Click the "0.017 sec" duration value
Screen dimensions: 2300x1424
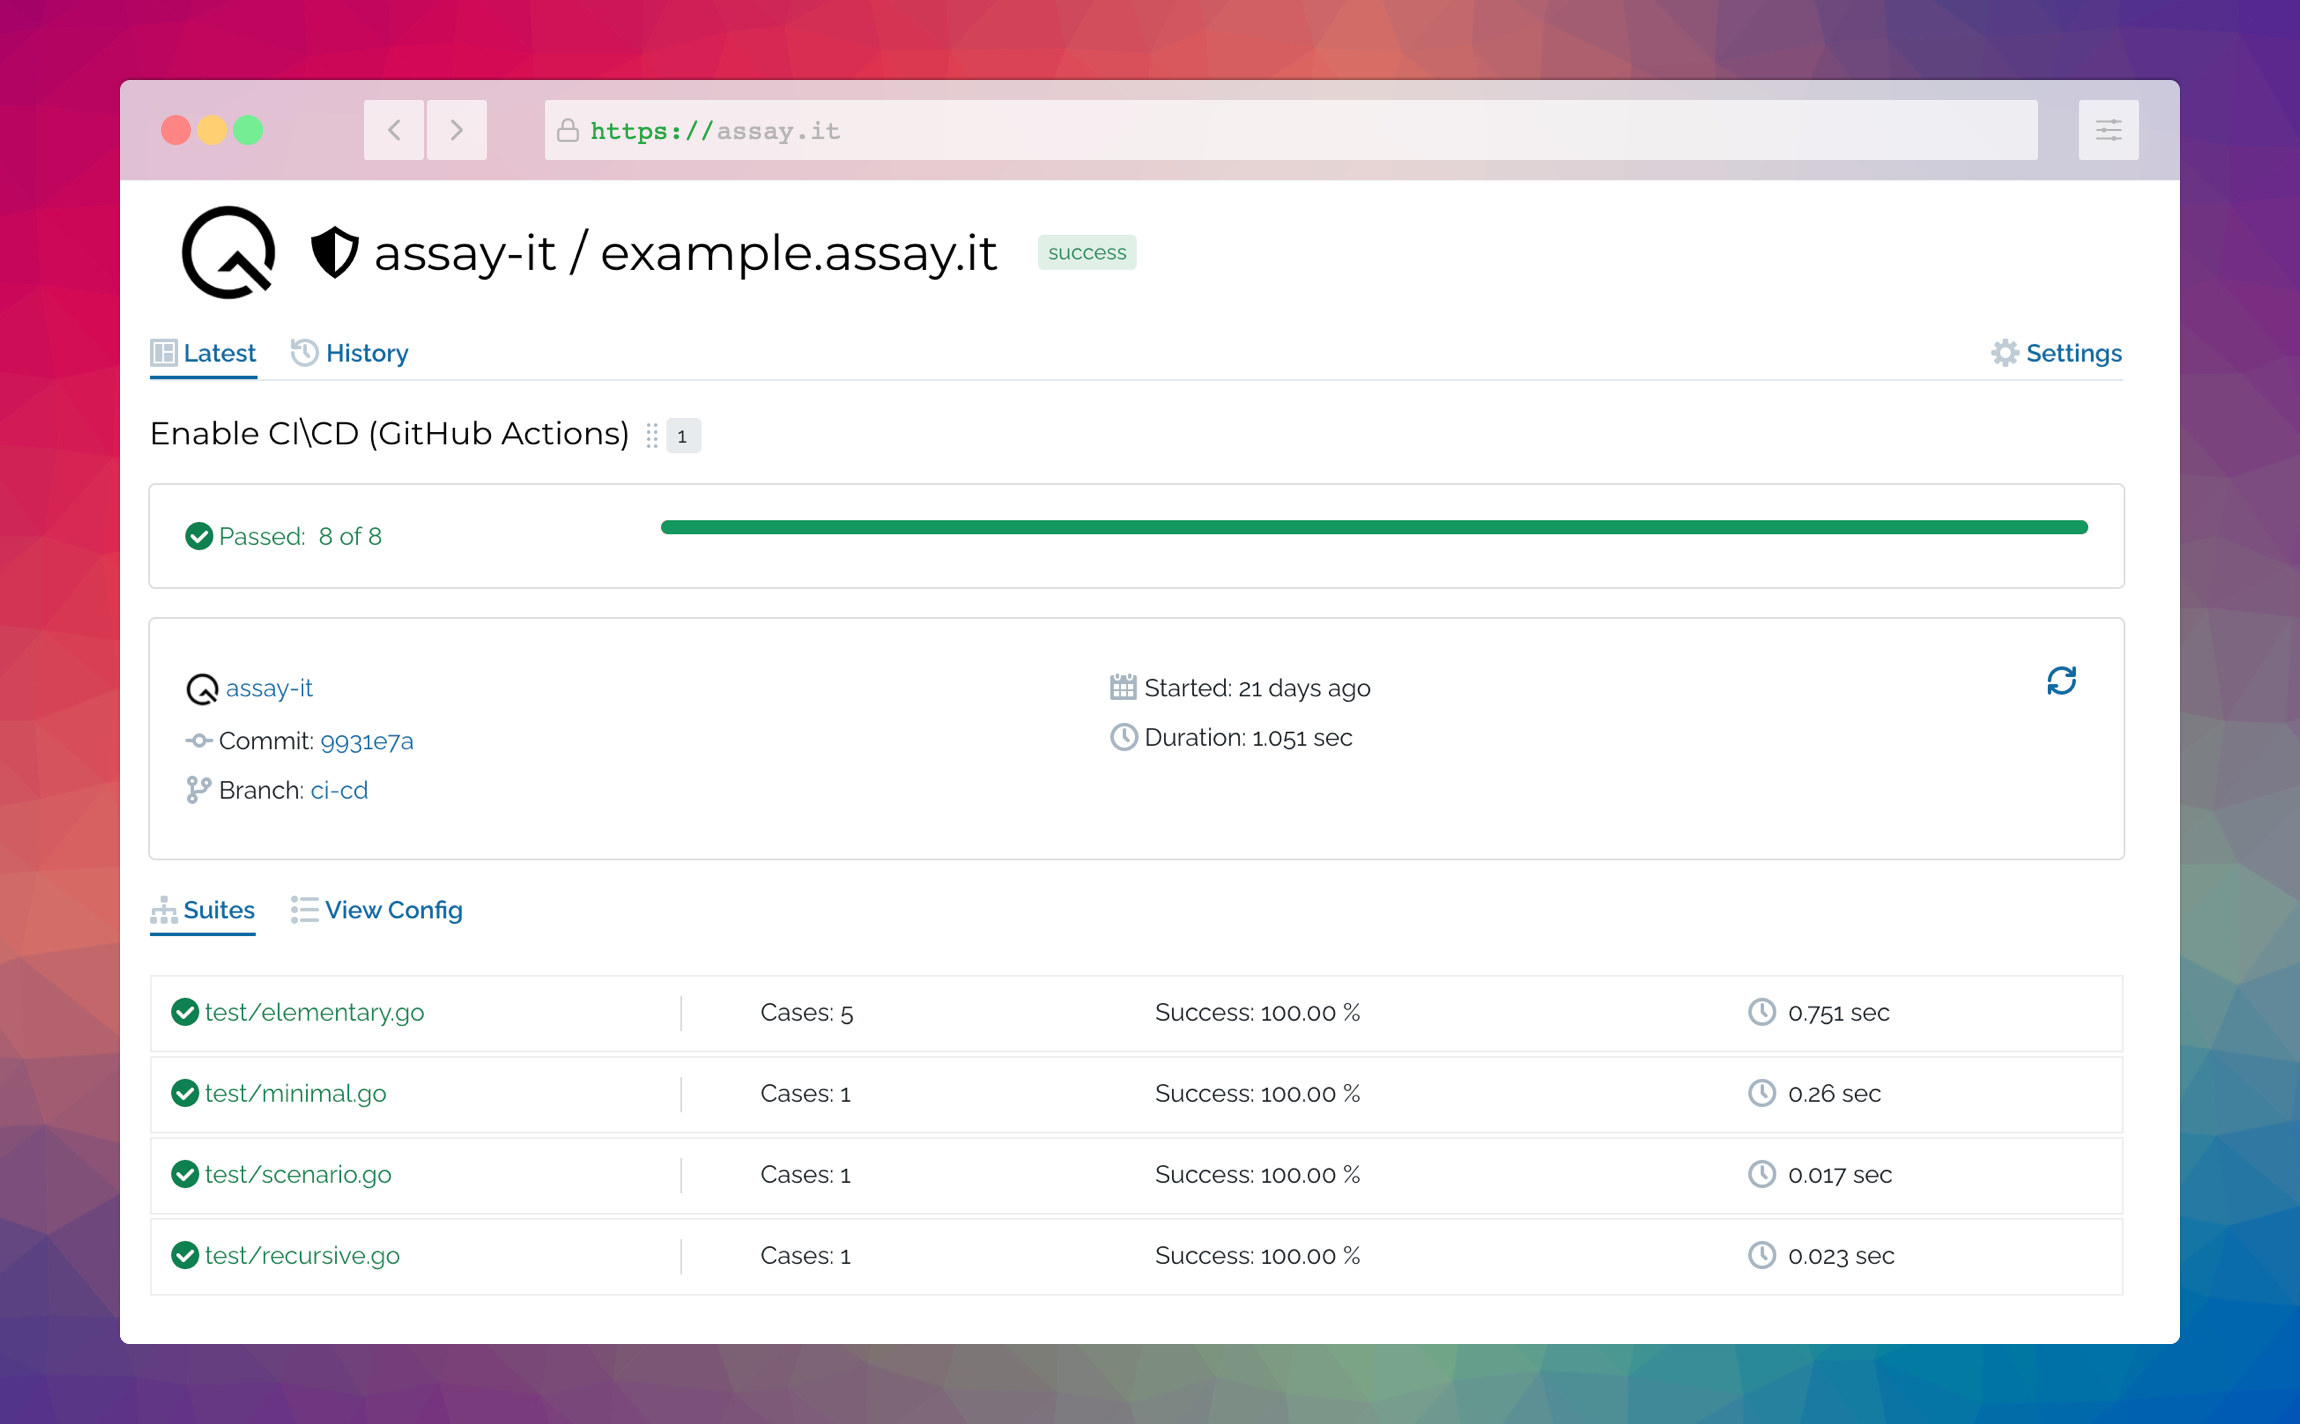point(1840,1175)
